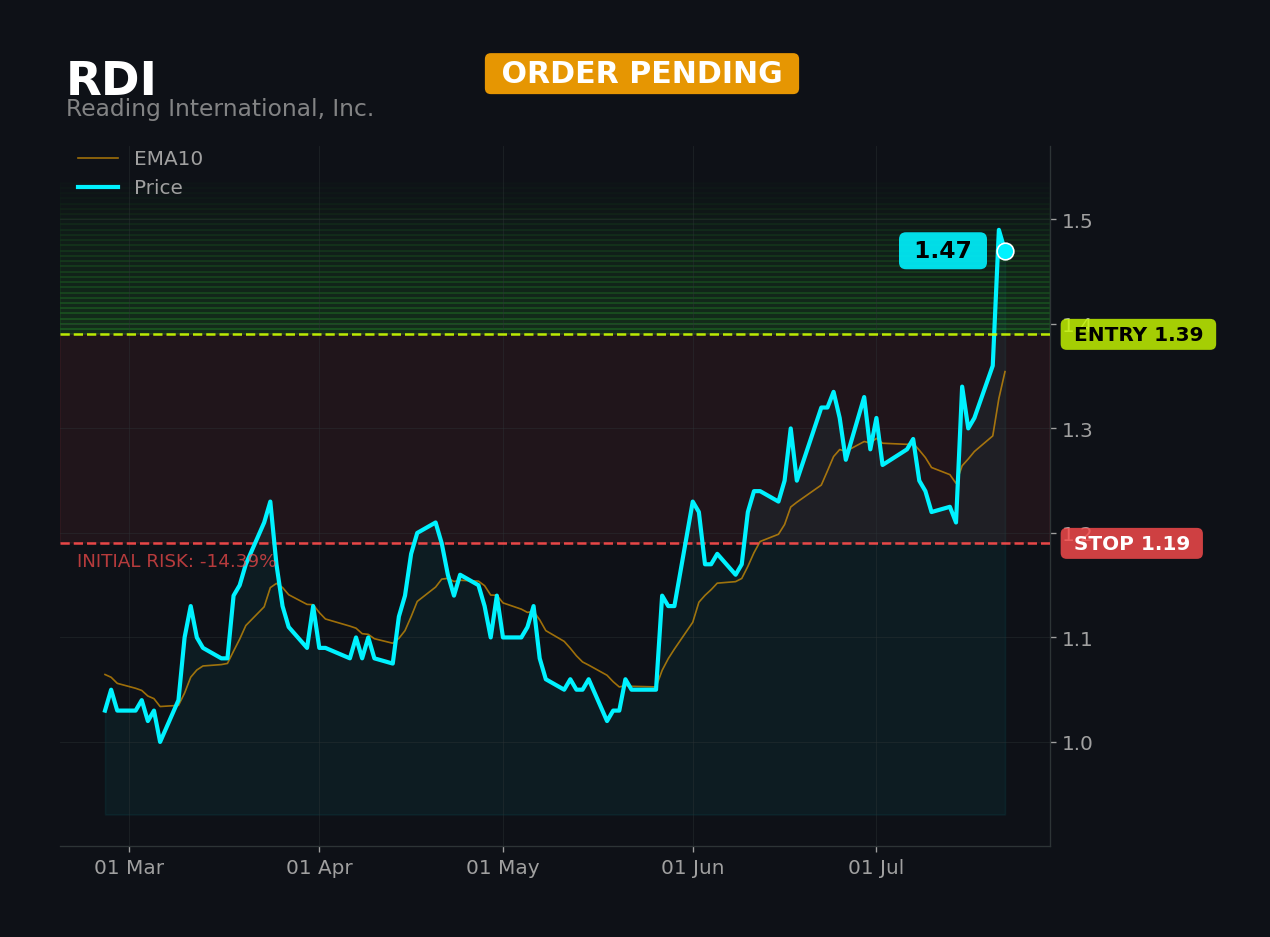Click the ORDER PENDING status badge
The width and height of the screenshot is (1270, 937).
[x=642, y=74]
